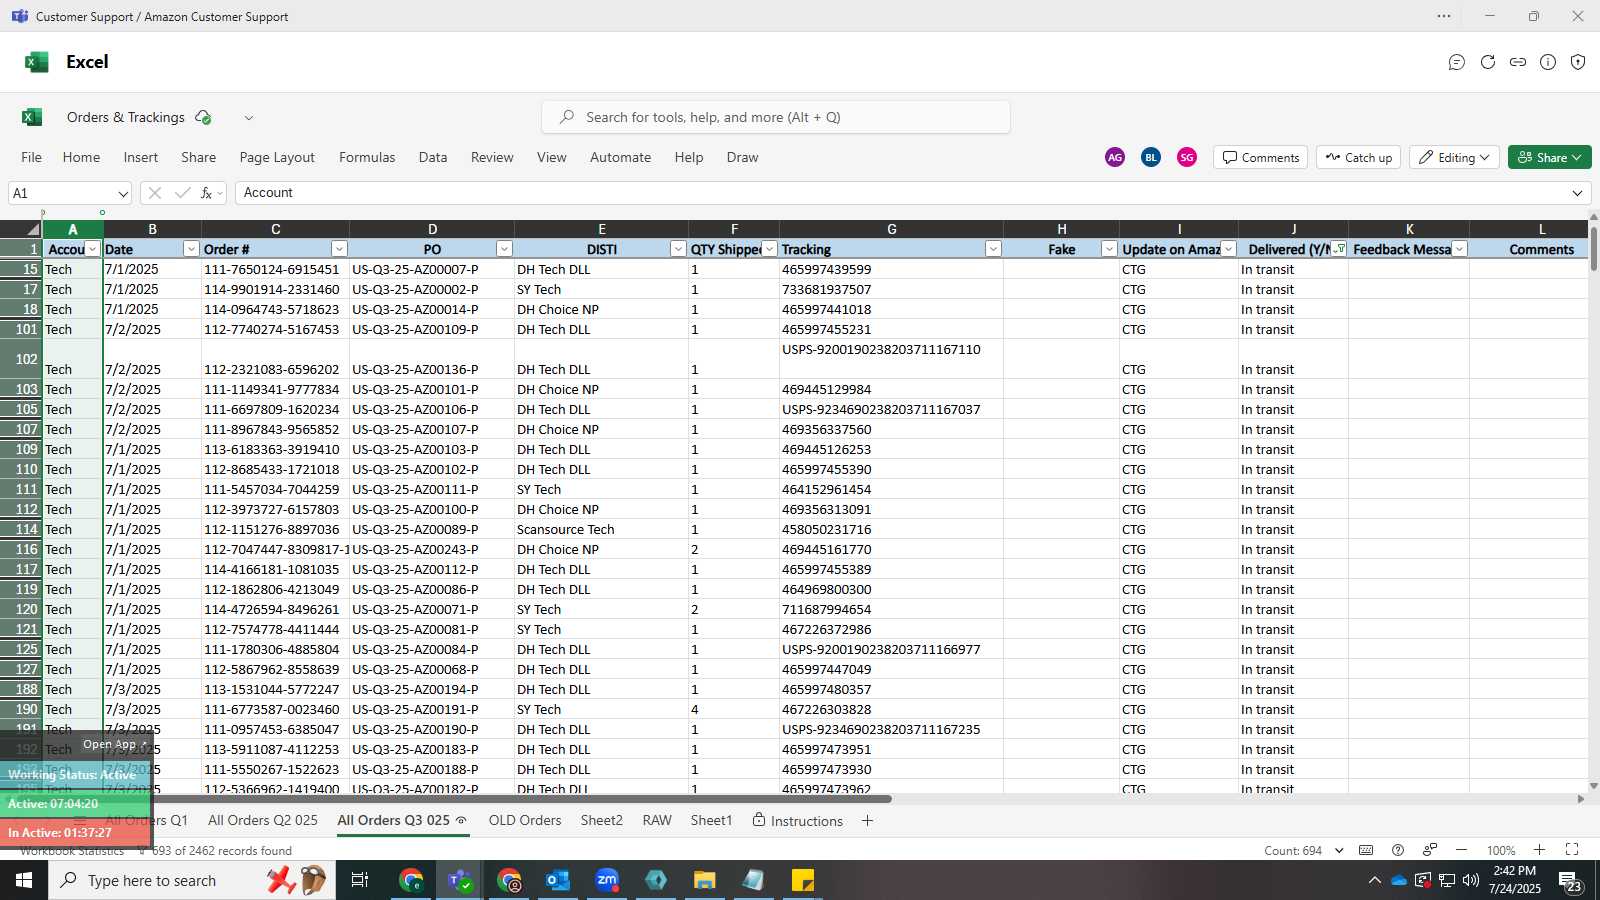Click the confirm entry checkmark in formula bar
1600x900 pixels.
click(182, 193)
